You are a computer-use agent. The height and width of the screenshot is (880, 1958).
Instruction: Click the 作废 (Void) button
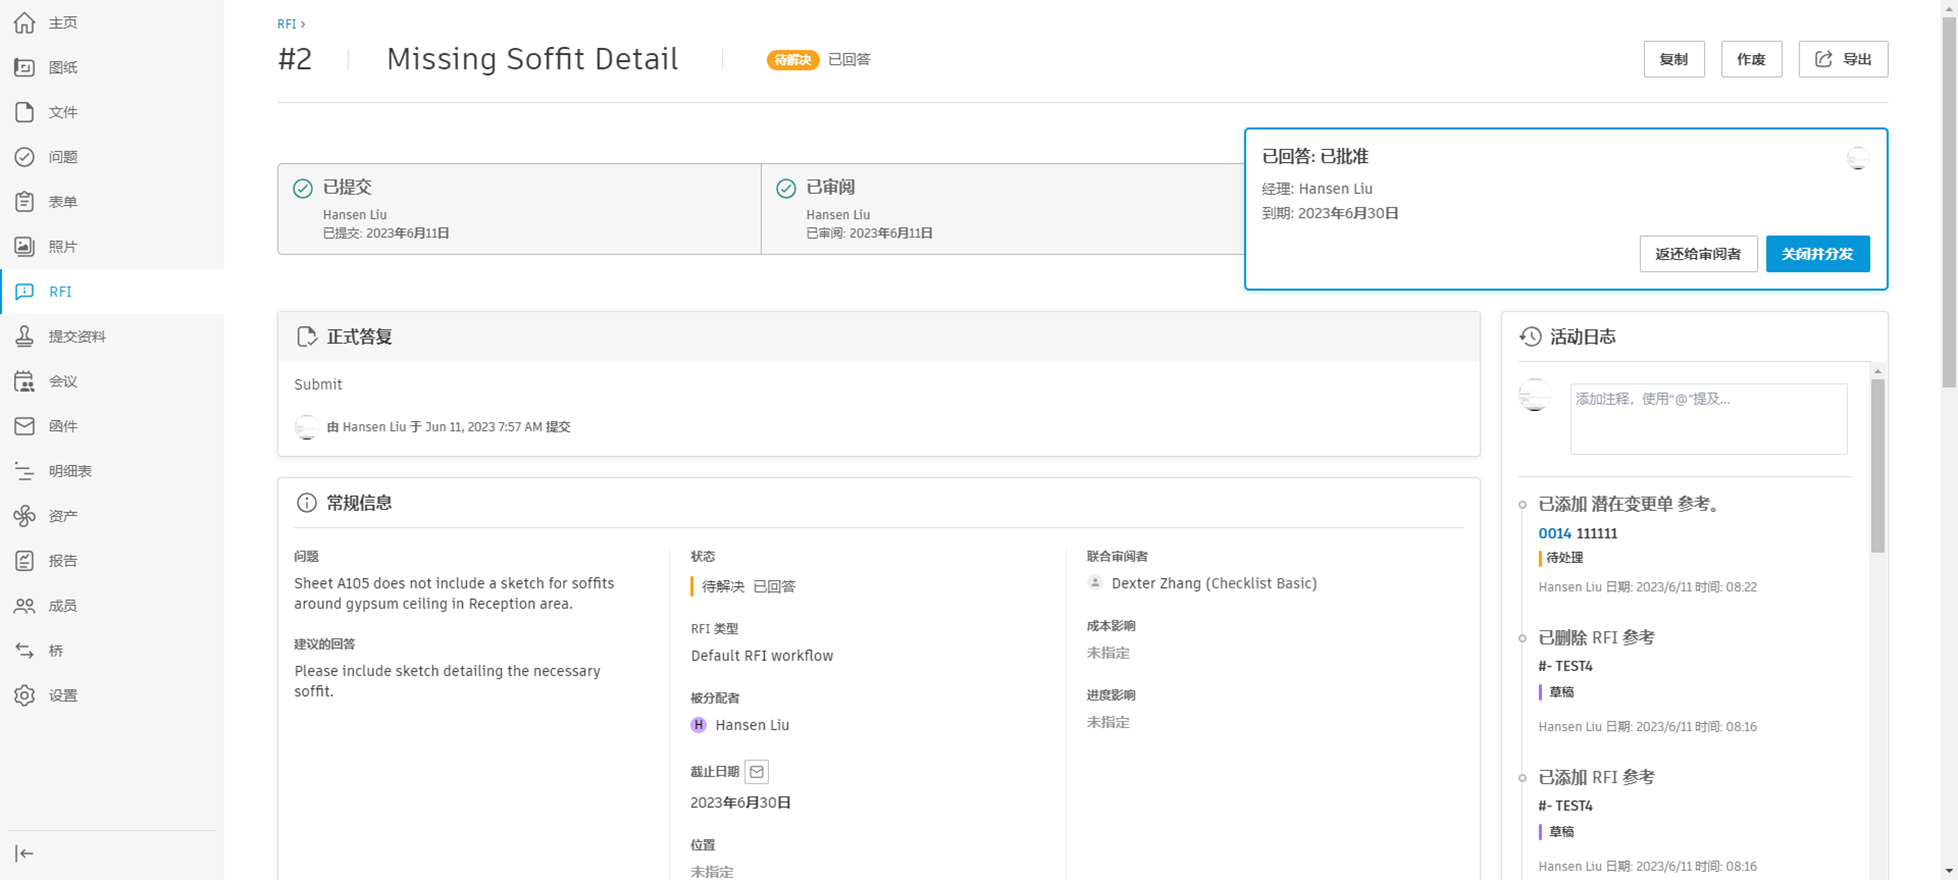point(1751,59)
